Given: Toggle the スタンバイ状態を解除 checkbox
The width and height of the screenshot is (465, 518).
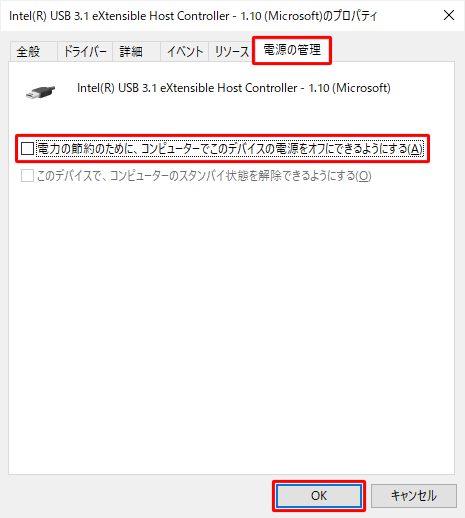Looking at the screenshot, I should click(27, 176).
